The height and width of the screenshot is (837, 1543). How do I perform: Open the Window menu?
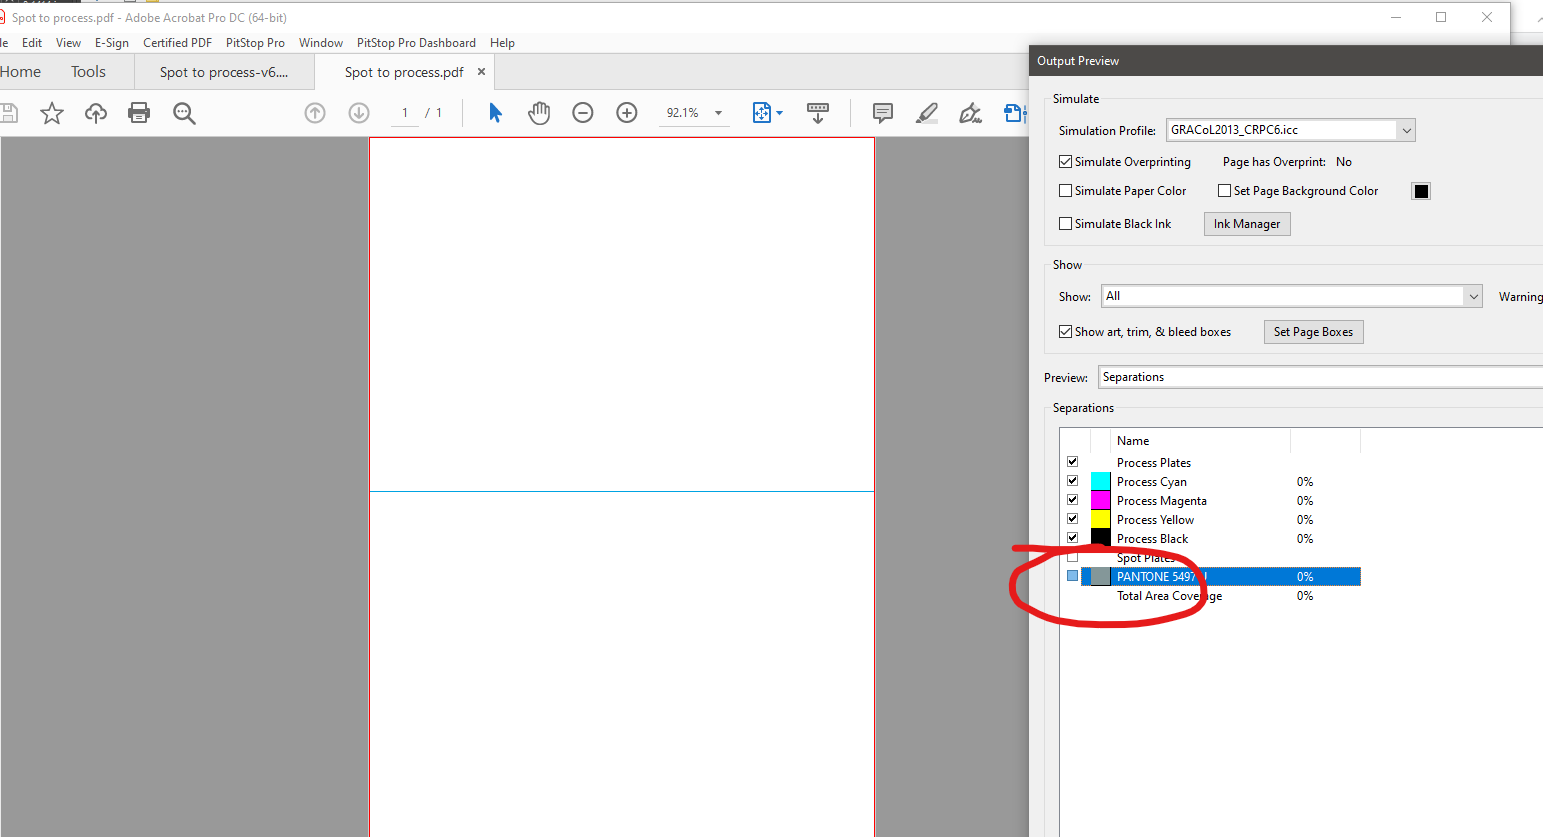click(x=321, y=43)
